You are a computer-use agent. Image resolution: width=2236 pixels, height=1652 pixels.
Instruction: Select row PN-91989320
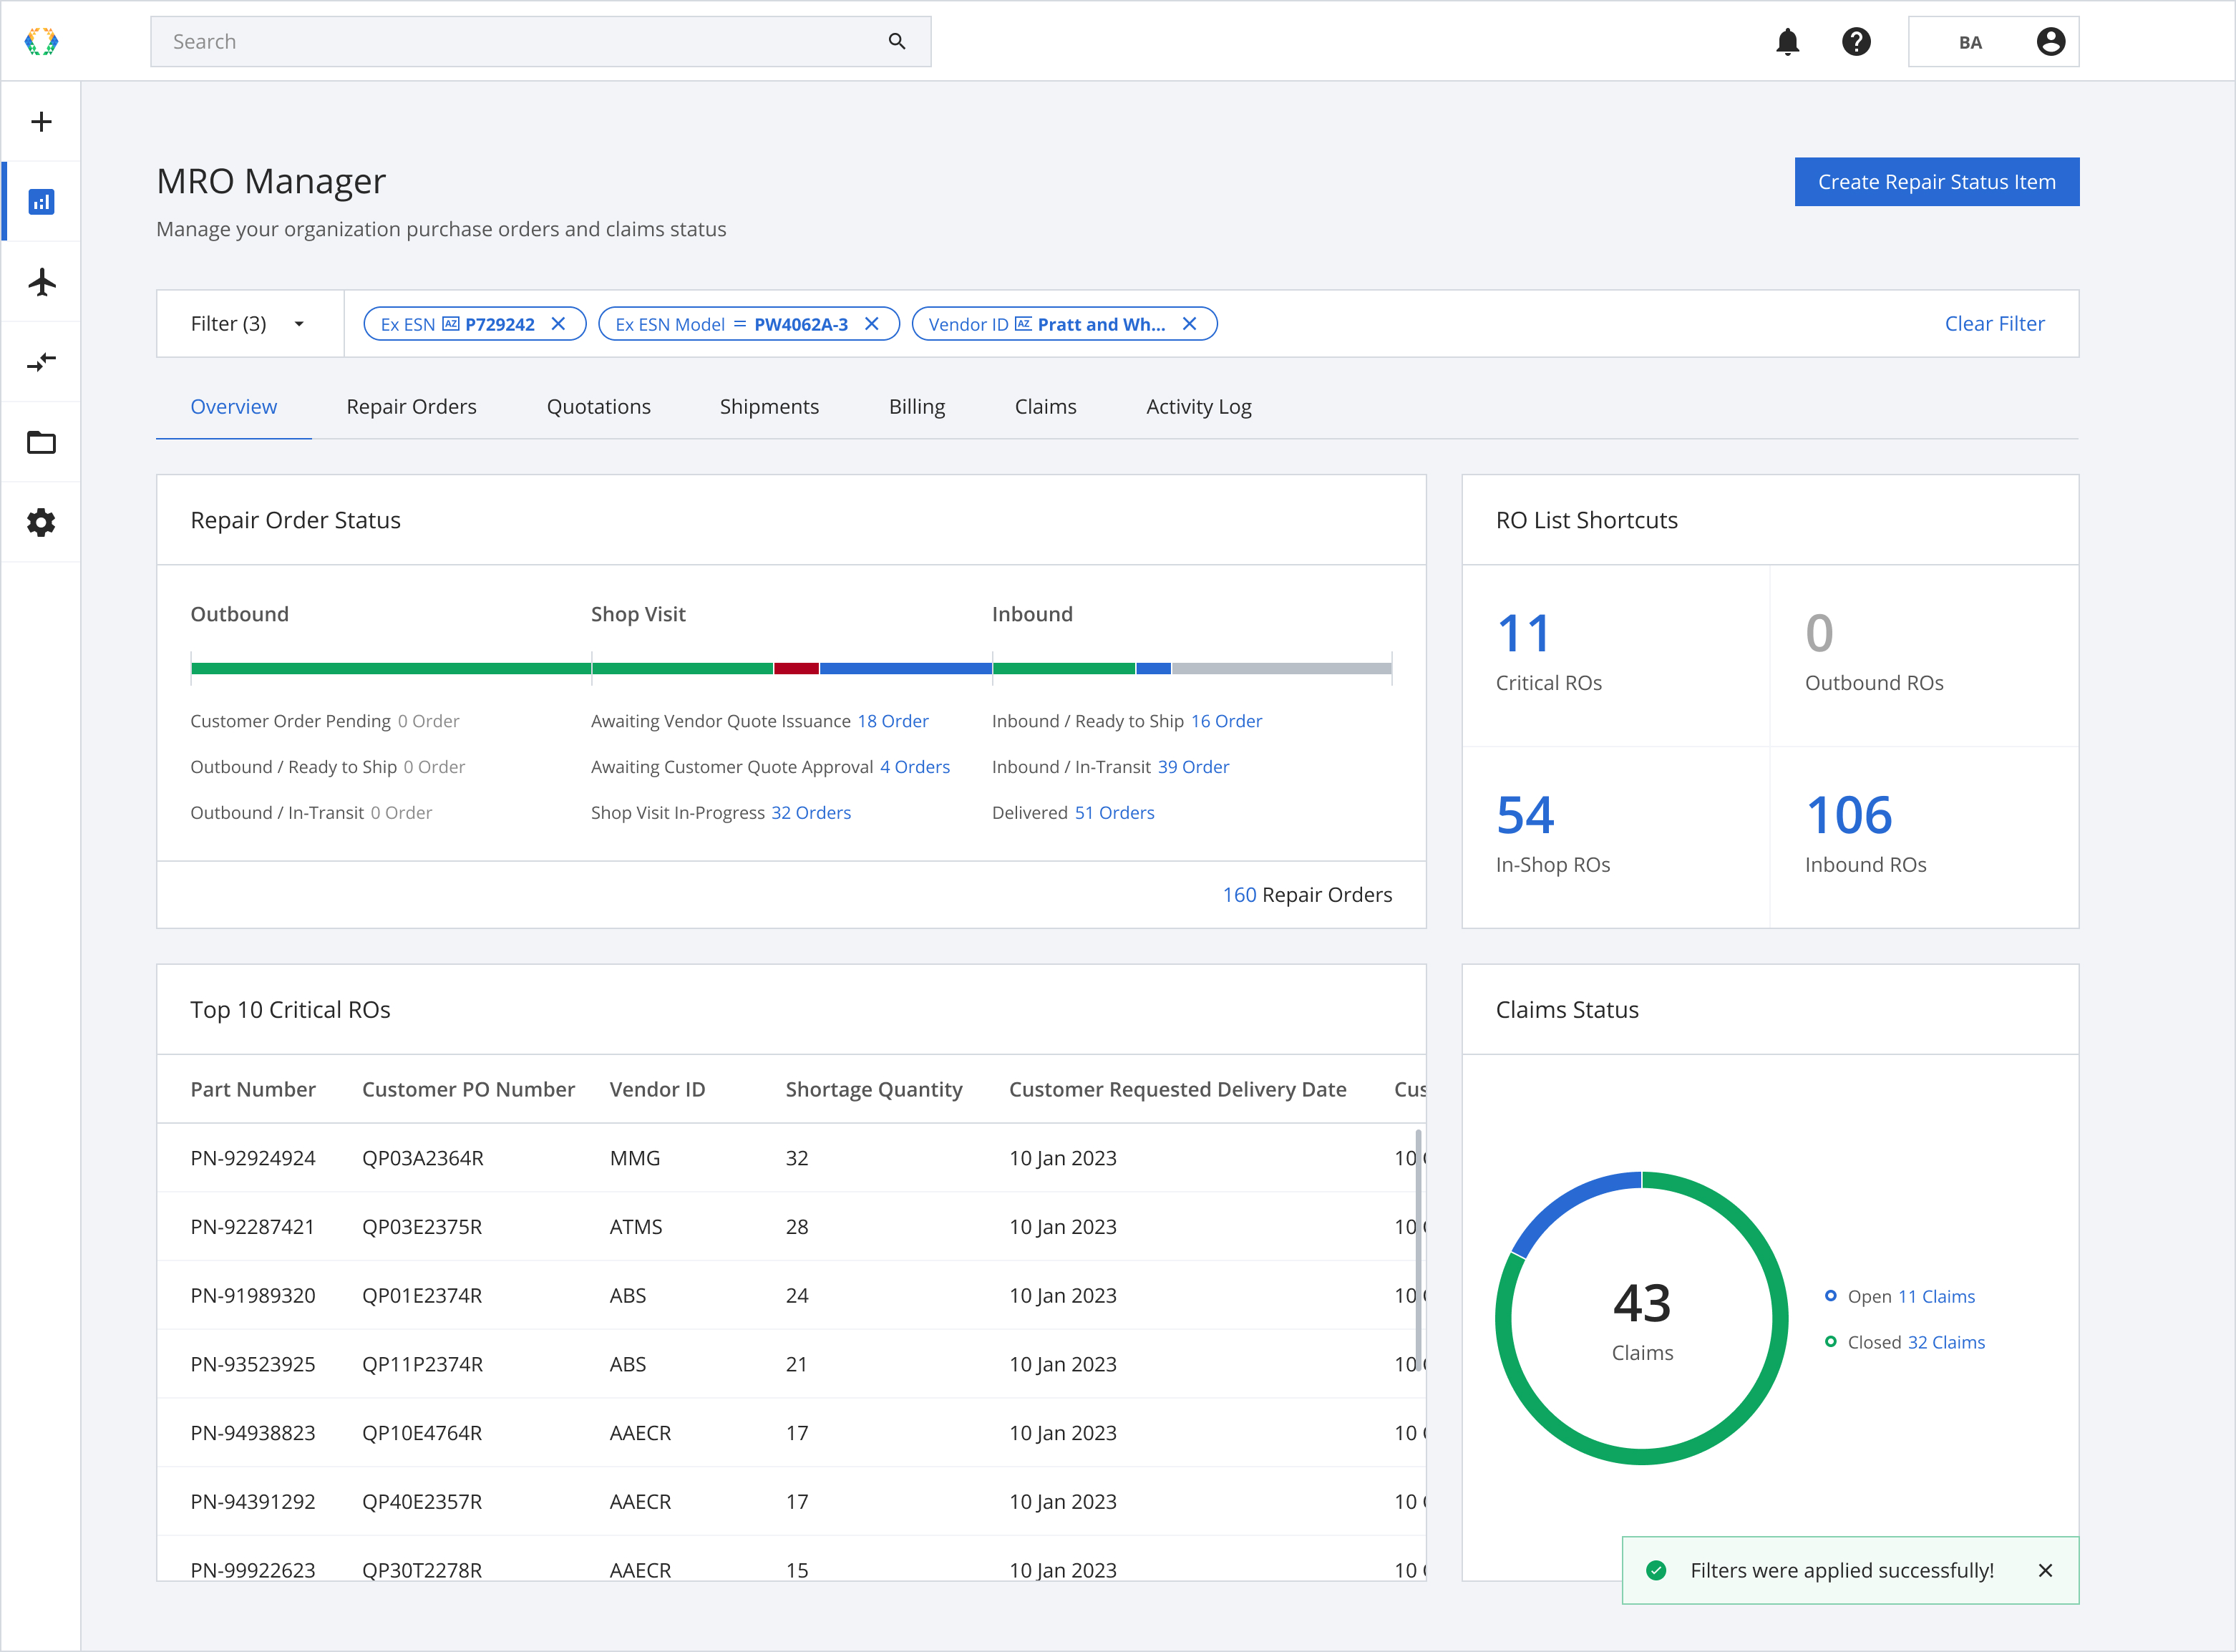tap(791, 1296)
